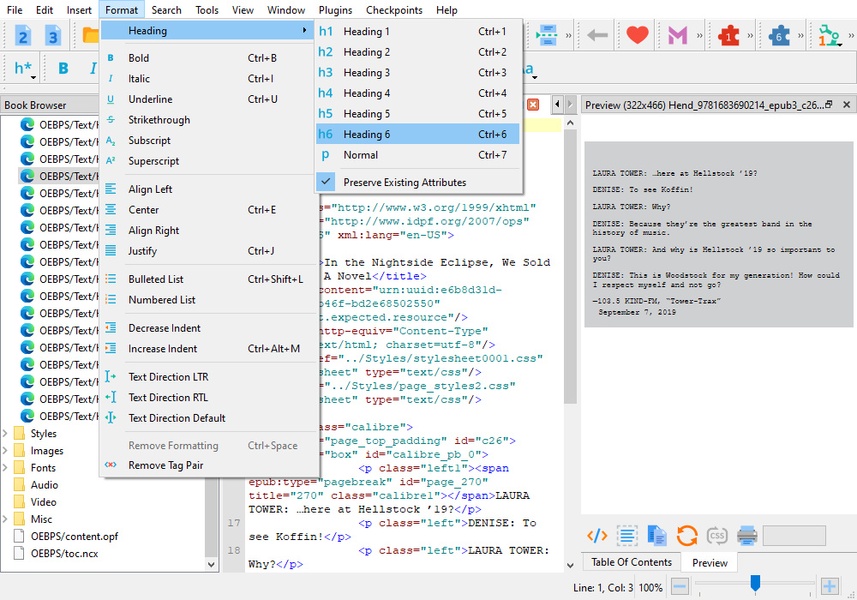Click Remove Tag Pair
The height and width of the screenshot is (600, 857).
point(207,465)
